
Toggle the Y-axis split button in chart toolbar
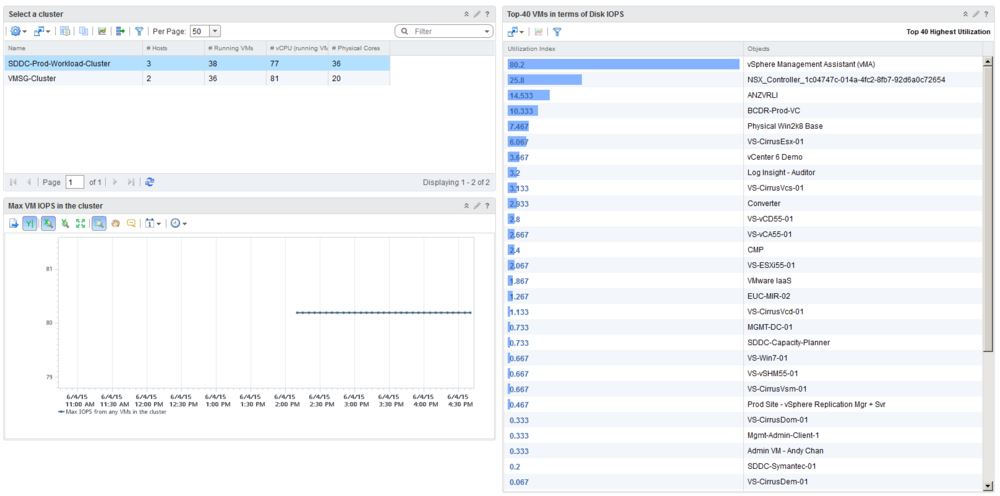click(x=30, y=223)
